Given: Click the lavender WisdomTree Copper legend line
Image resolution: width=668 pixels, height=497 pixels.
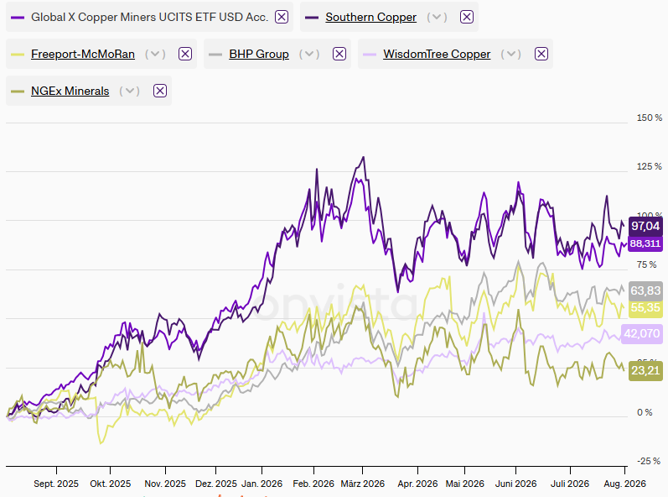Looking at the screenshot, I should 370,55.
